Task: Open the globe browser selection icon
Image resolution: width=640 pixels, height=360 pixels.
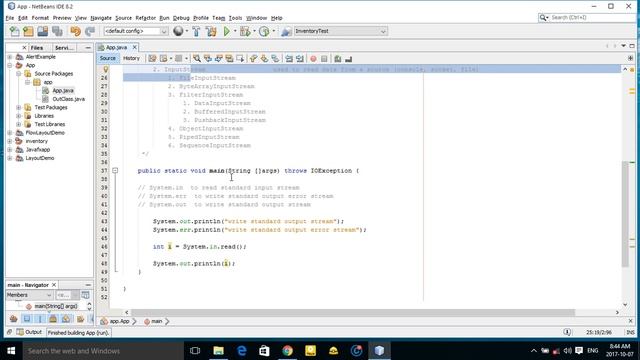Action: coord(178,31)
